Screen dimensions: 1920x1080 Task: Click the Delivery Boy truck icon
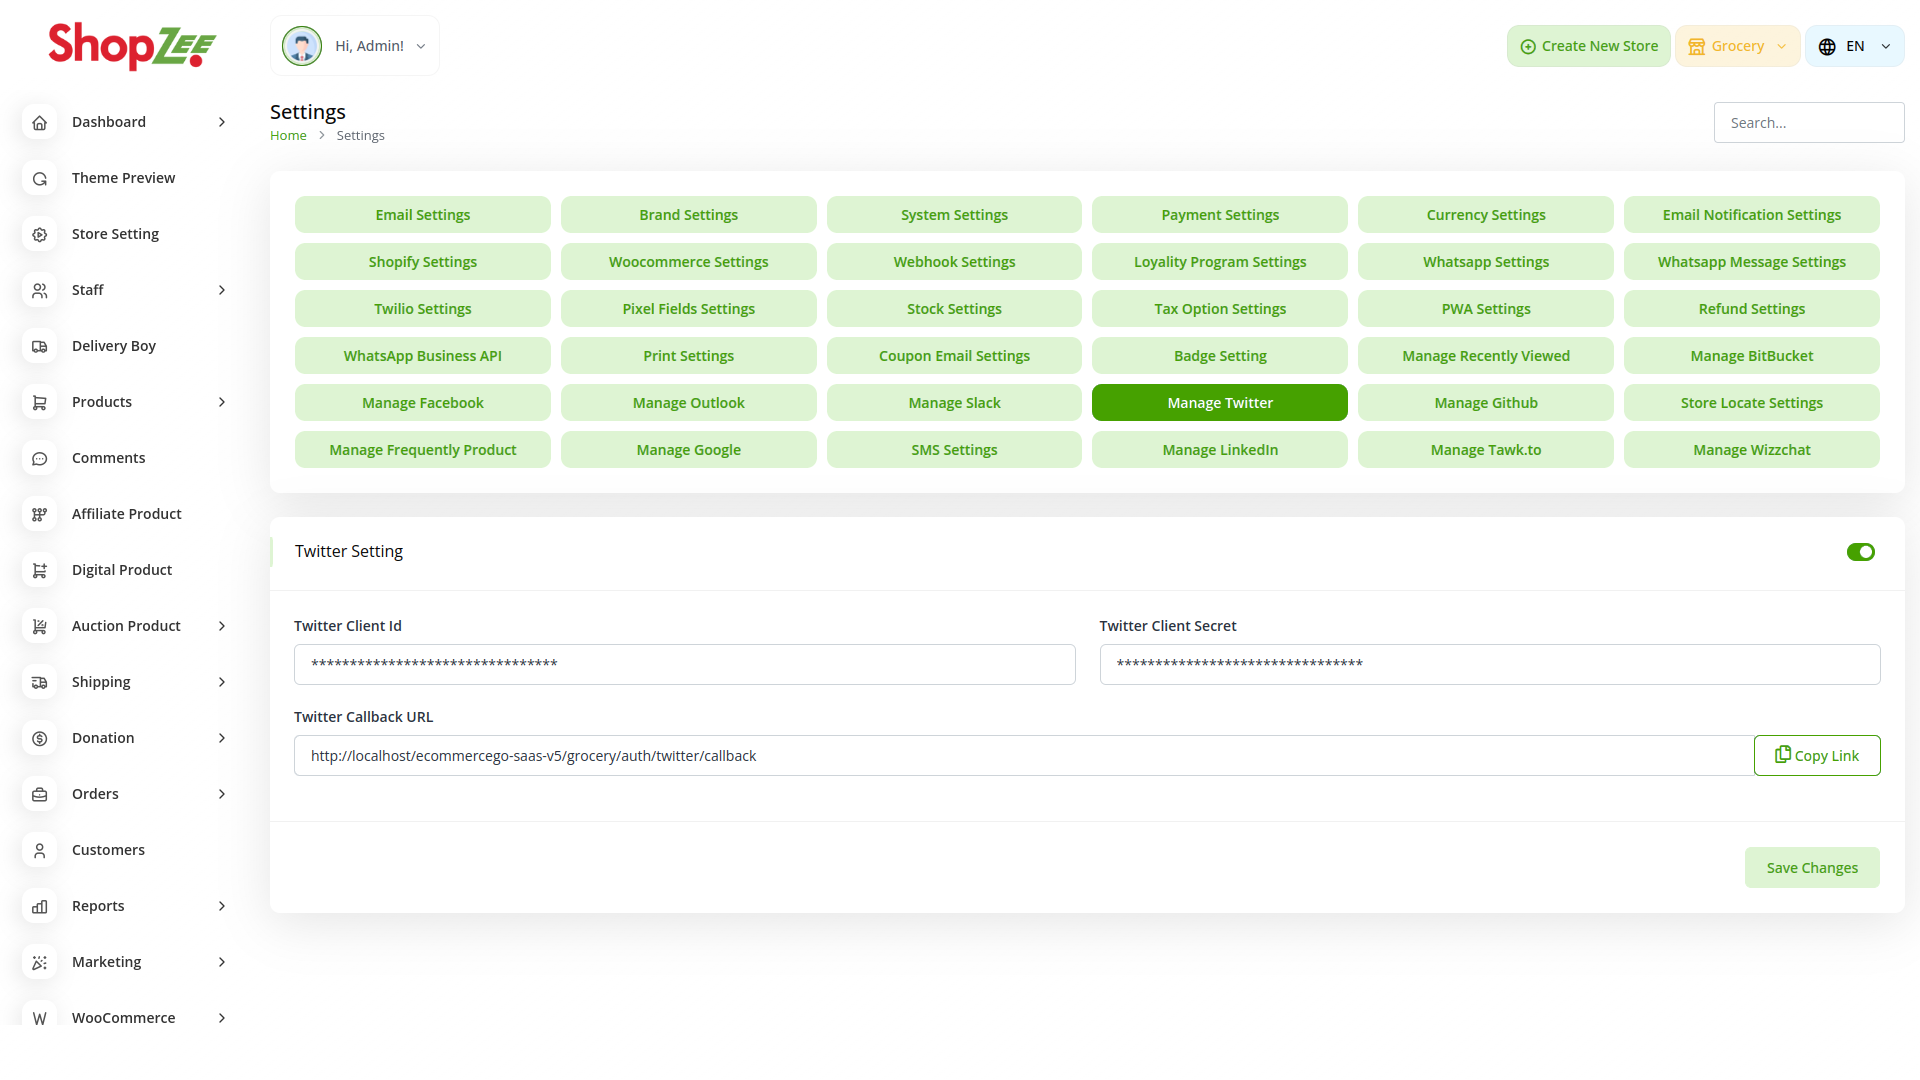(x=40, y=346)
